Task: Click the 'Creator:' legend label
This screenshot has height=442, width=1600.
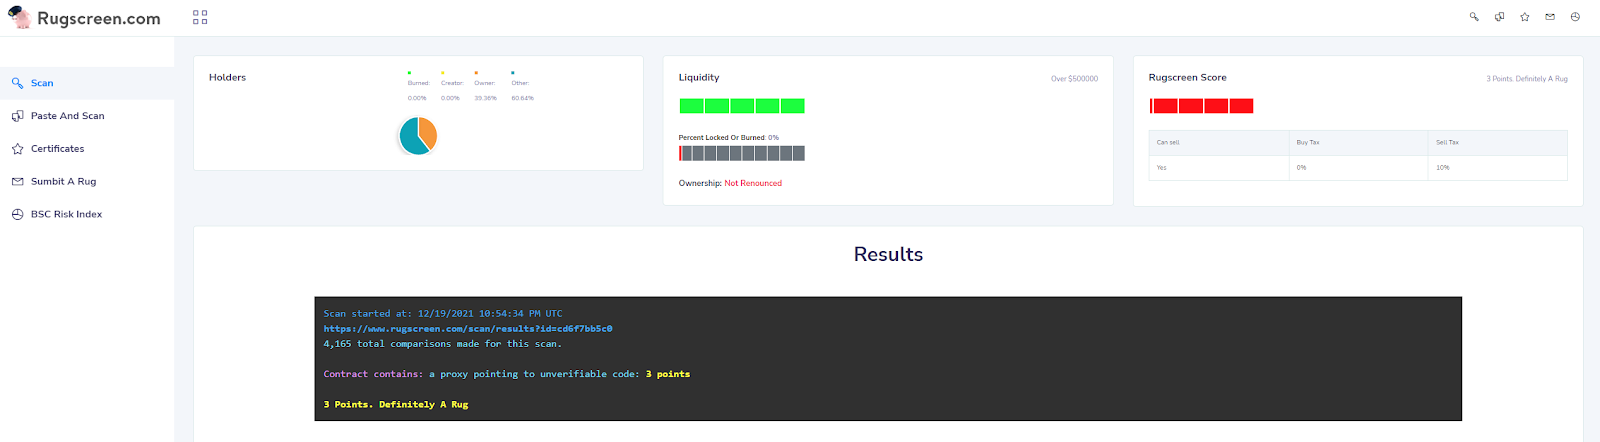Action: pos(452,83)
